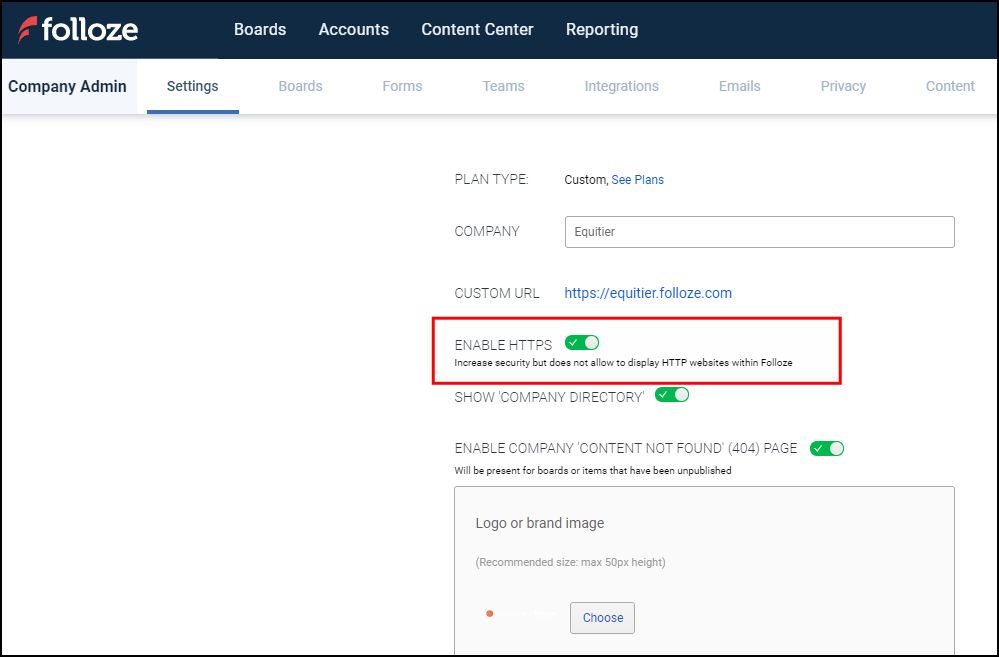Click the Folloze logo
This screenshot has width=999, height=657.
78,30
